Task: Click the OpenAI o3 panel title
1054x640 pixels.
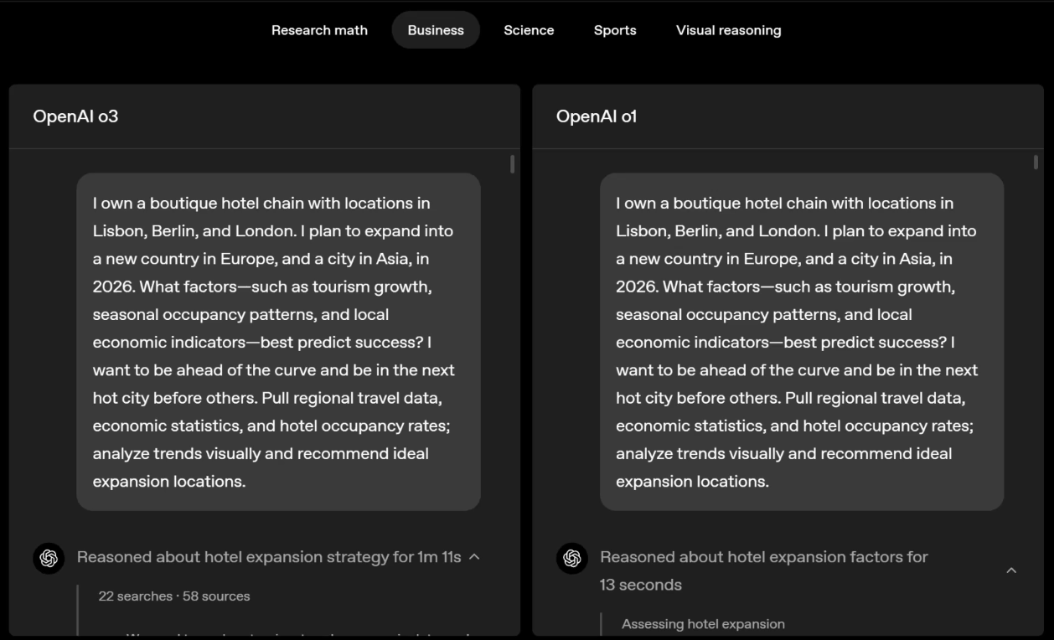Action: tap(76, 116)
